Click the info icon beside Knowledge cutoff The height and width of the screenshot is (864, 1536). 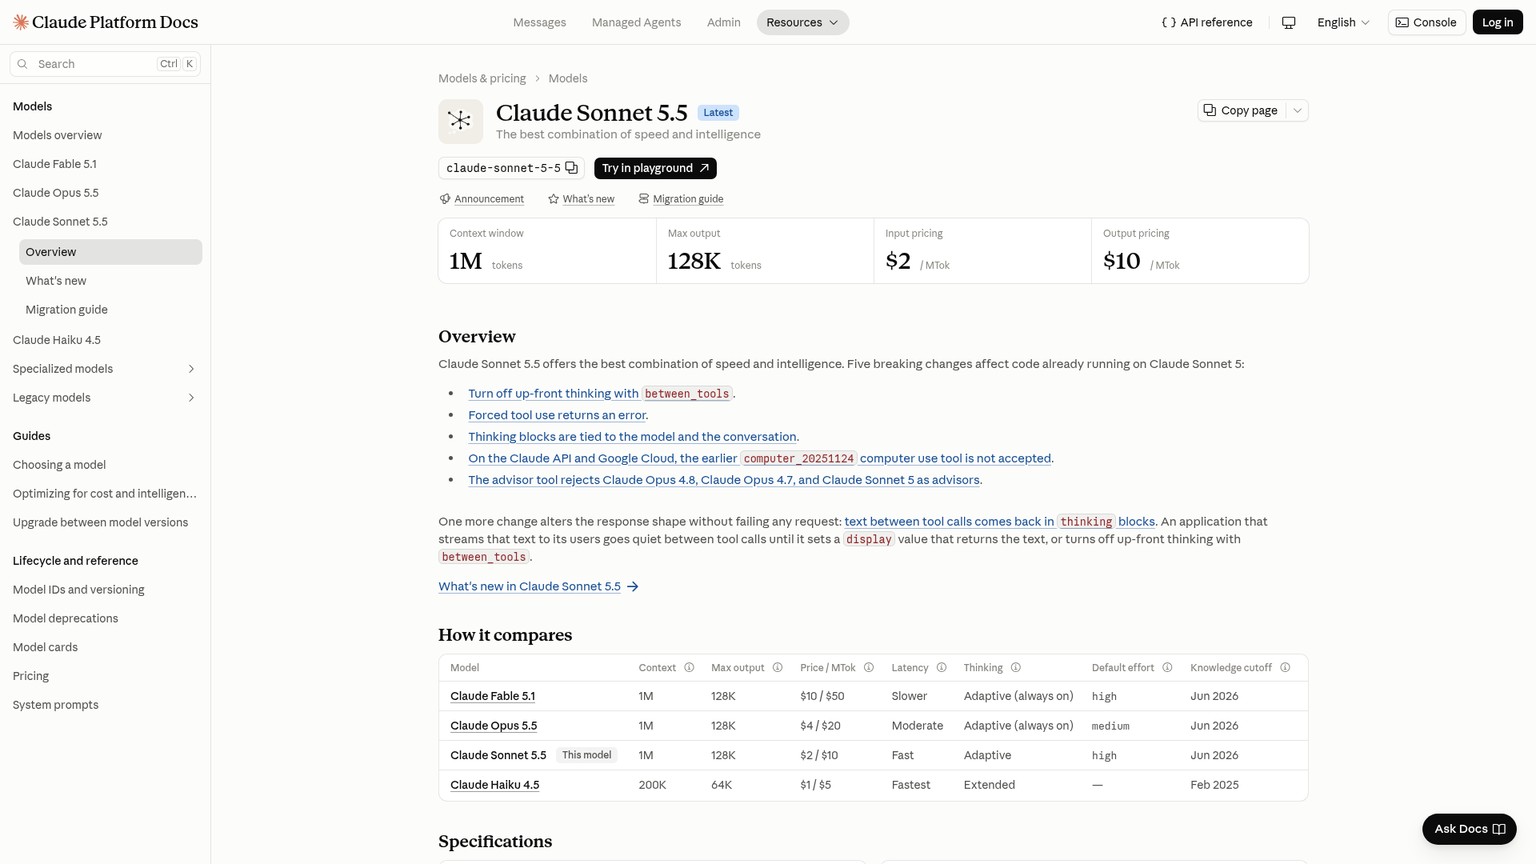tap(1285, 668)
